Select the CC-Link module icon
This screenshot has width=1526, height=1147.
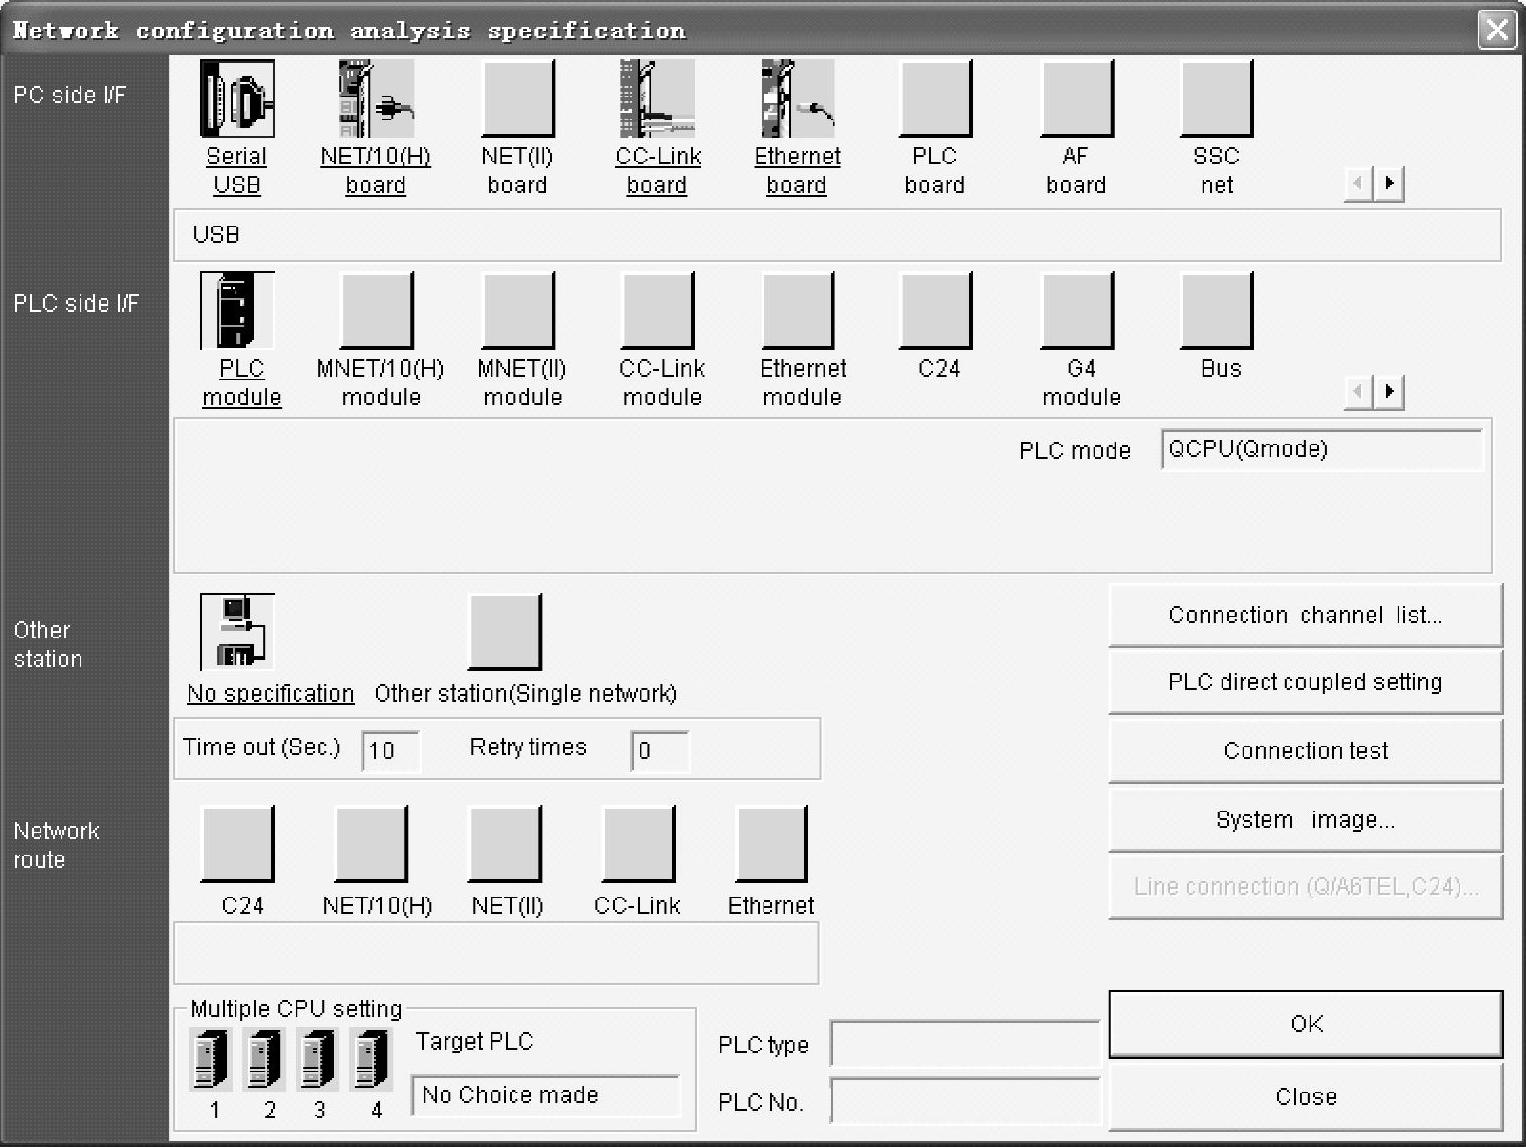[x=658, y=310]
